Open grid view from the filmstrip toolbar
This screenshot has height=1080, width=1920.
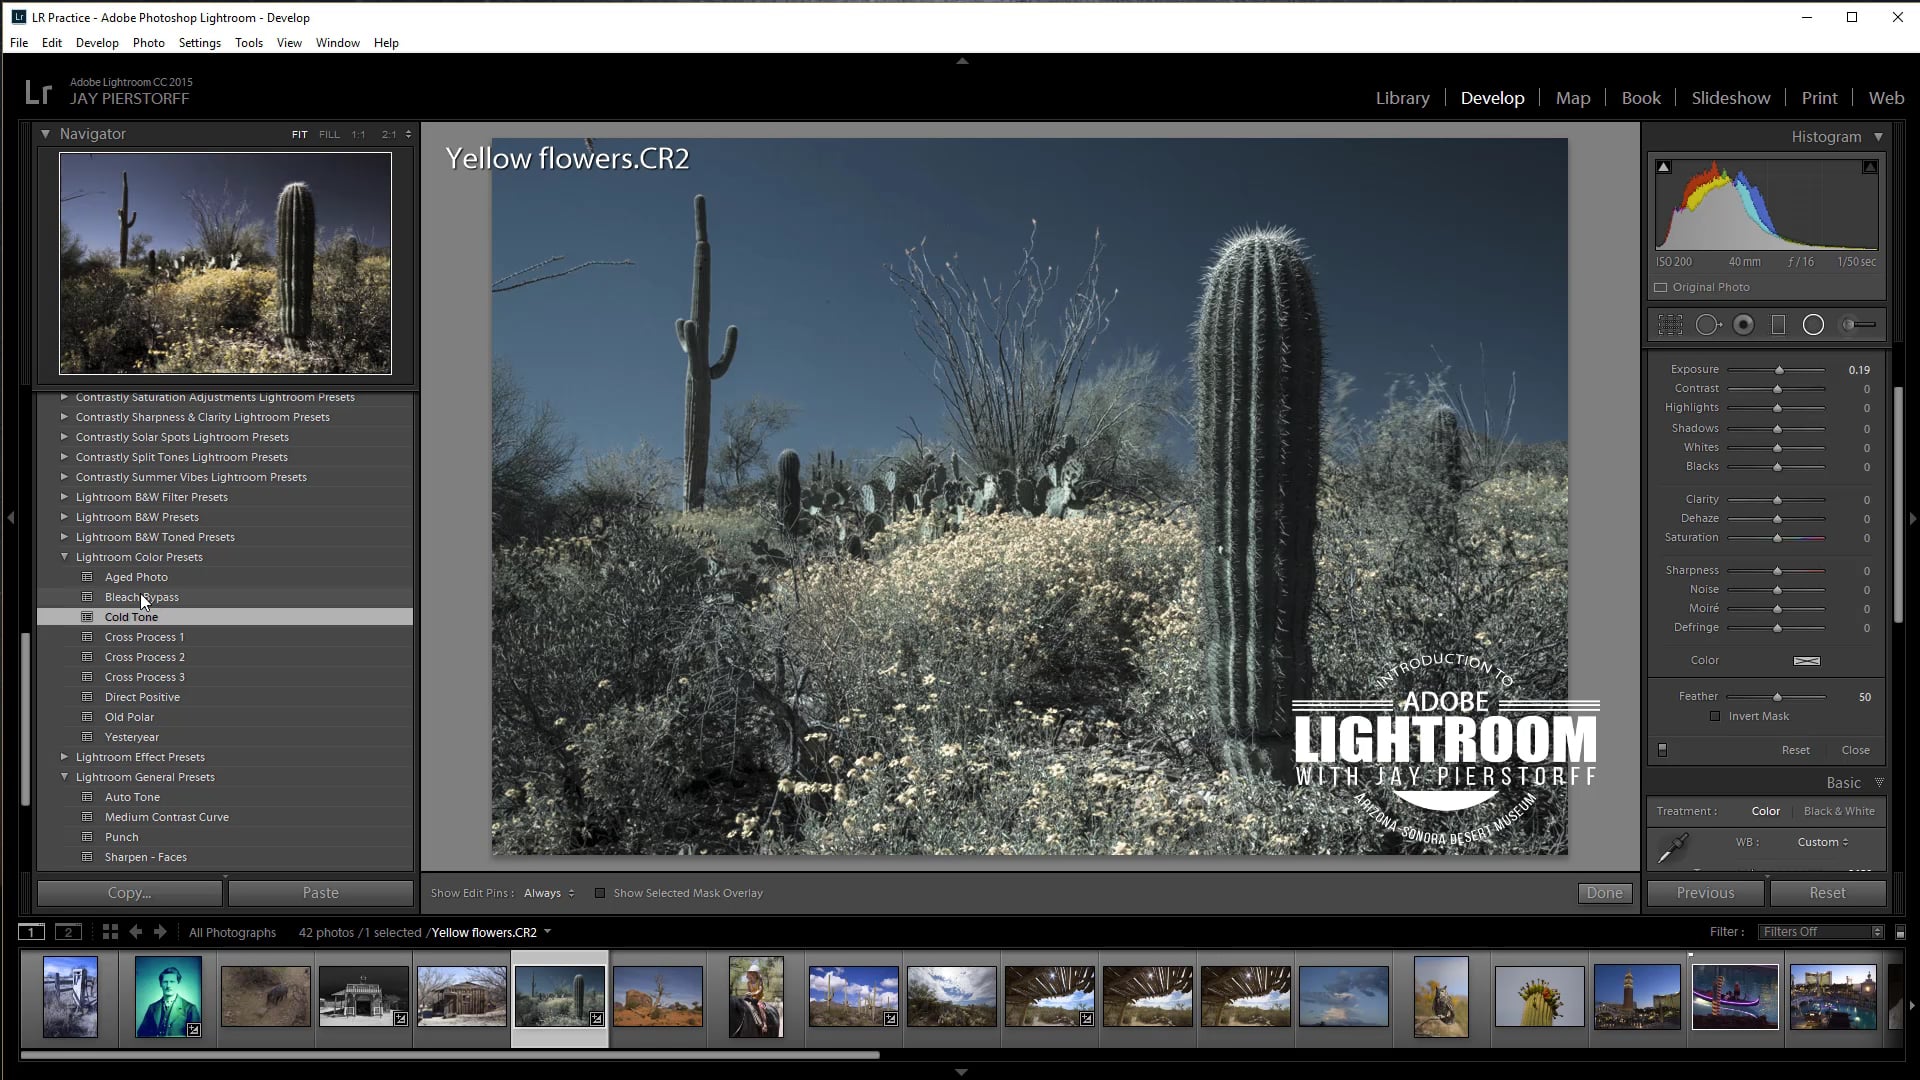pyautogui.click(x=109, y=931)
